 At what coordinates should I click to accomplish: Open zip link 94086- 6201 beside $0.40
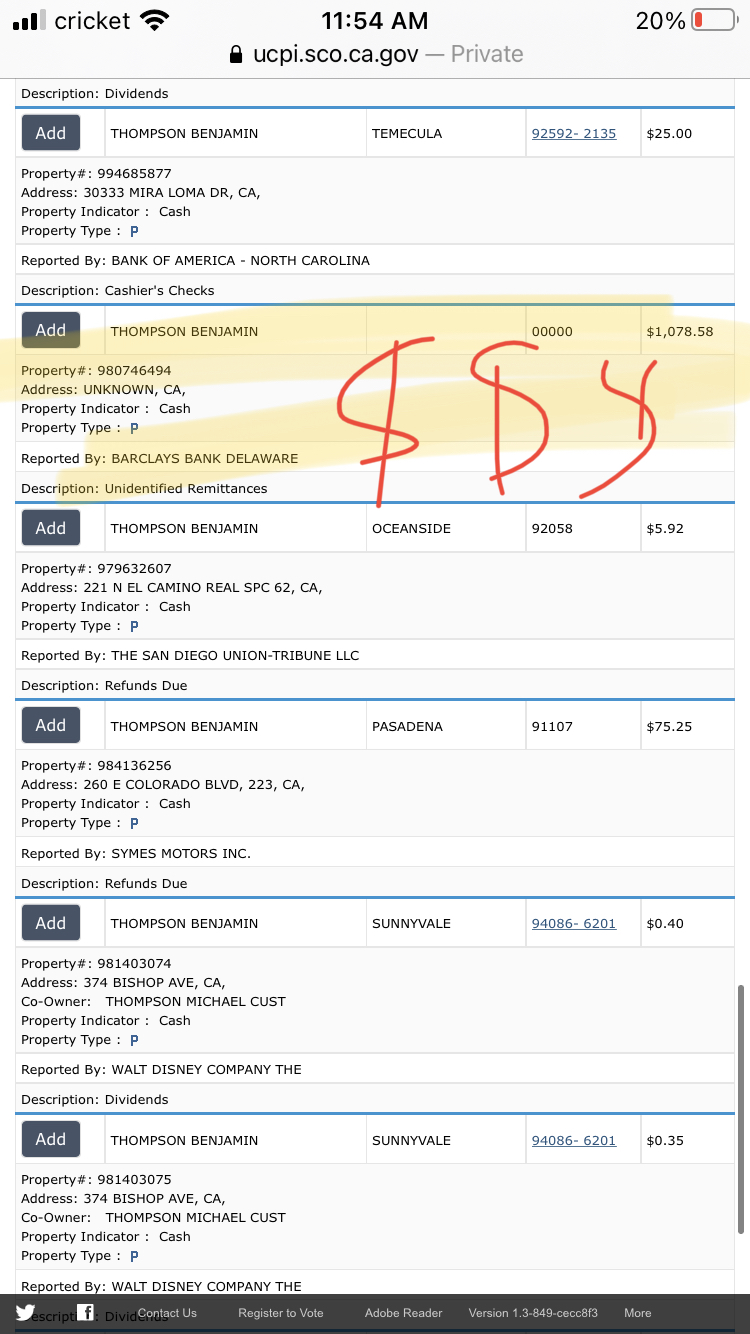574,923
